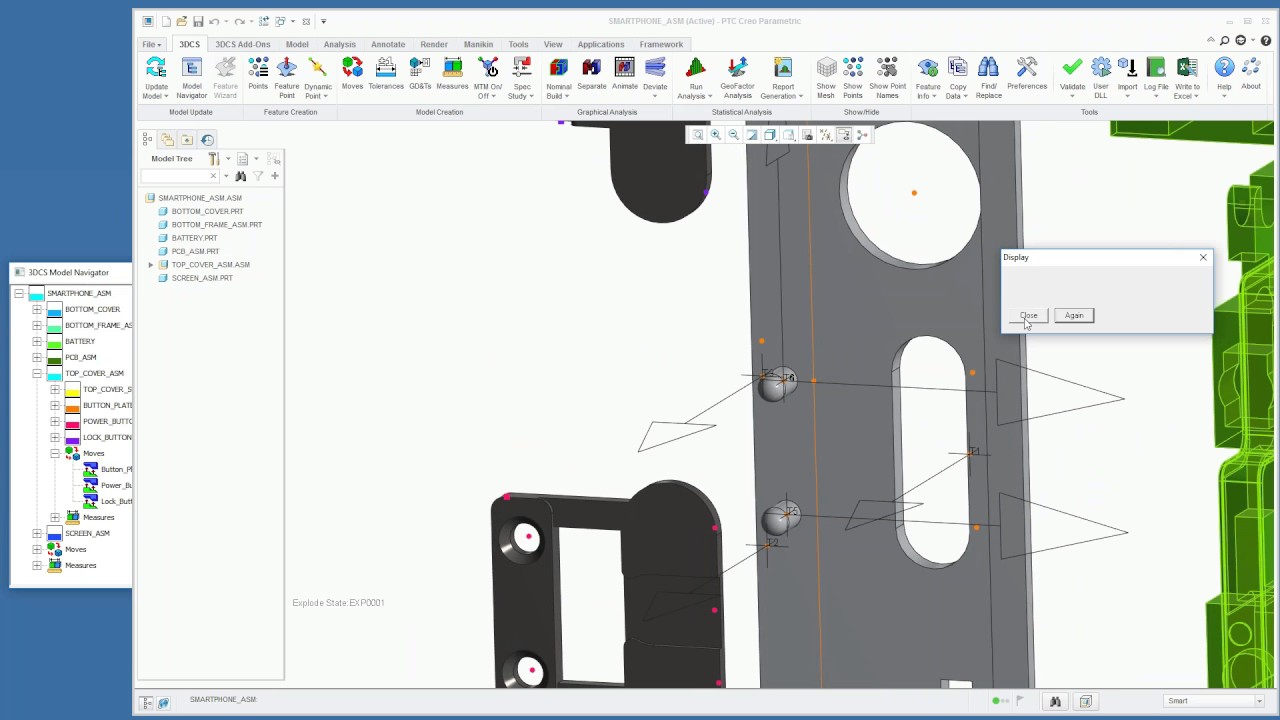Screen dimensions: 1280x720
Task: Click Show Point Names icon
Action: 887,67
